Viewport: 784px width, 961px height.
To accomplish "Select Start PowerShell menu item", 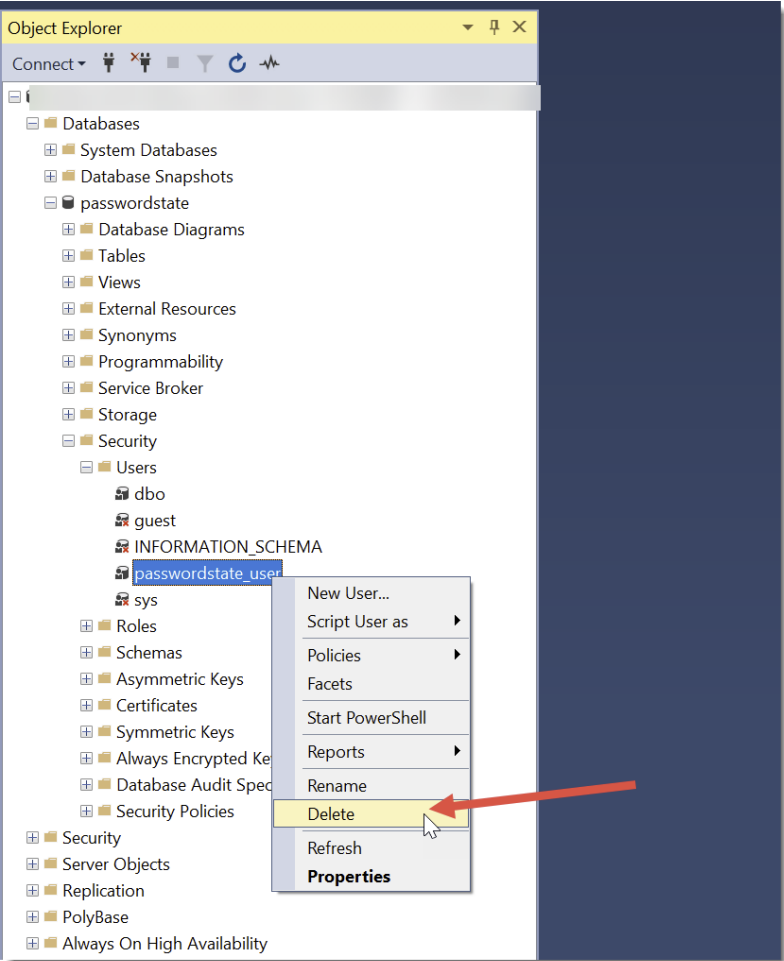I will [371, 718].
